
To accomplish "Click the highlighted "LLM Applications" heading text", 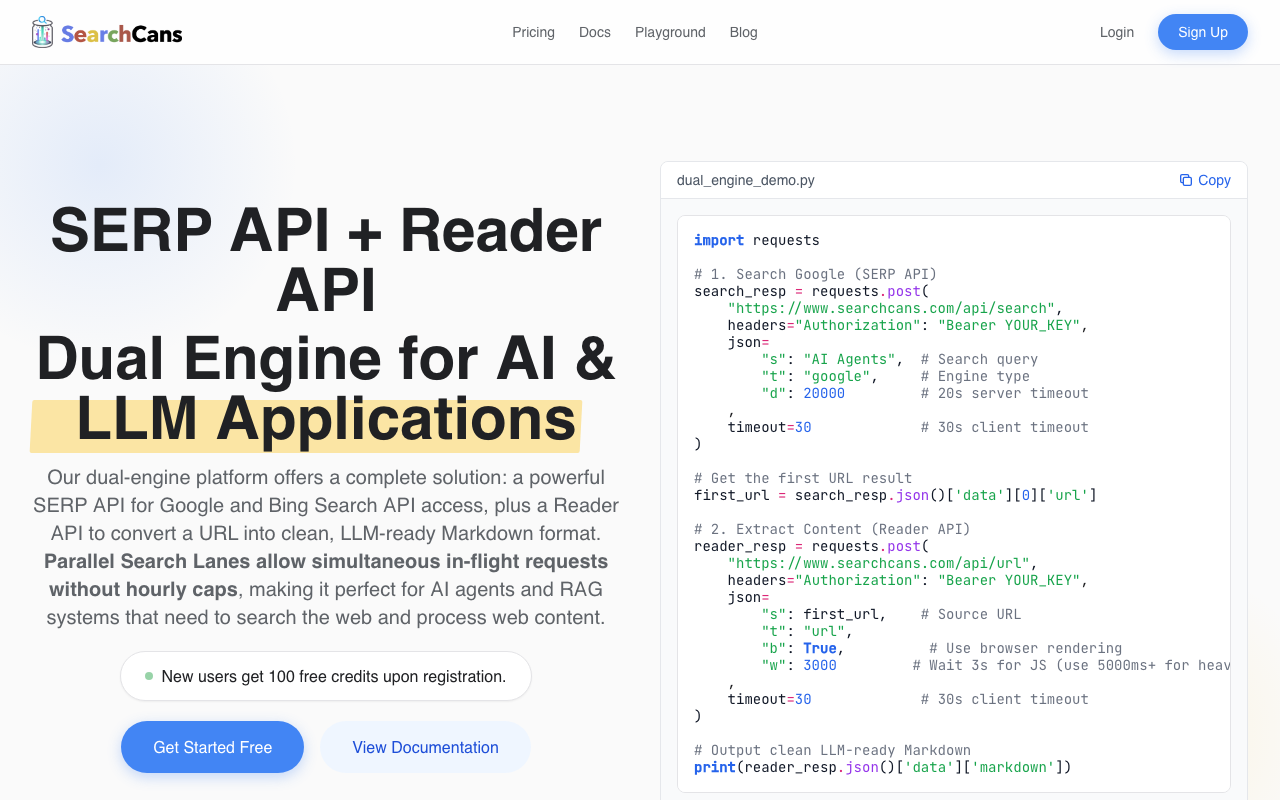I will [x=326, y=420].
